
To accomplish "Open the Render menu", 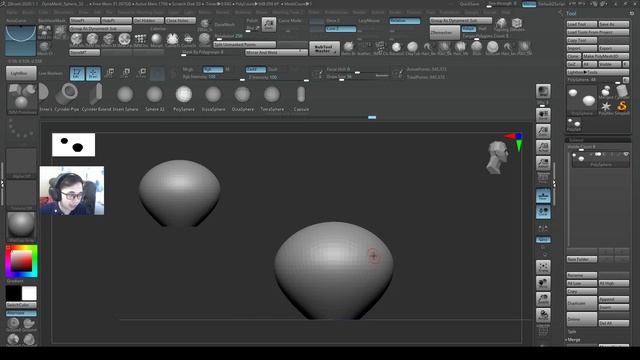I will pyautogui.click(x=359, y=12).
